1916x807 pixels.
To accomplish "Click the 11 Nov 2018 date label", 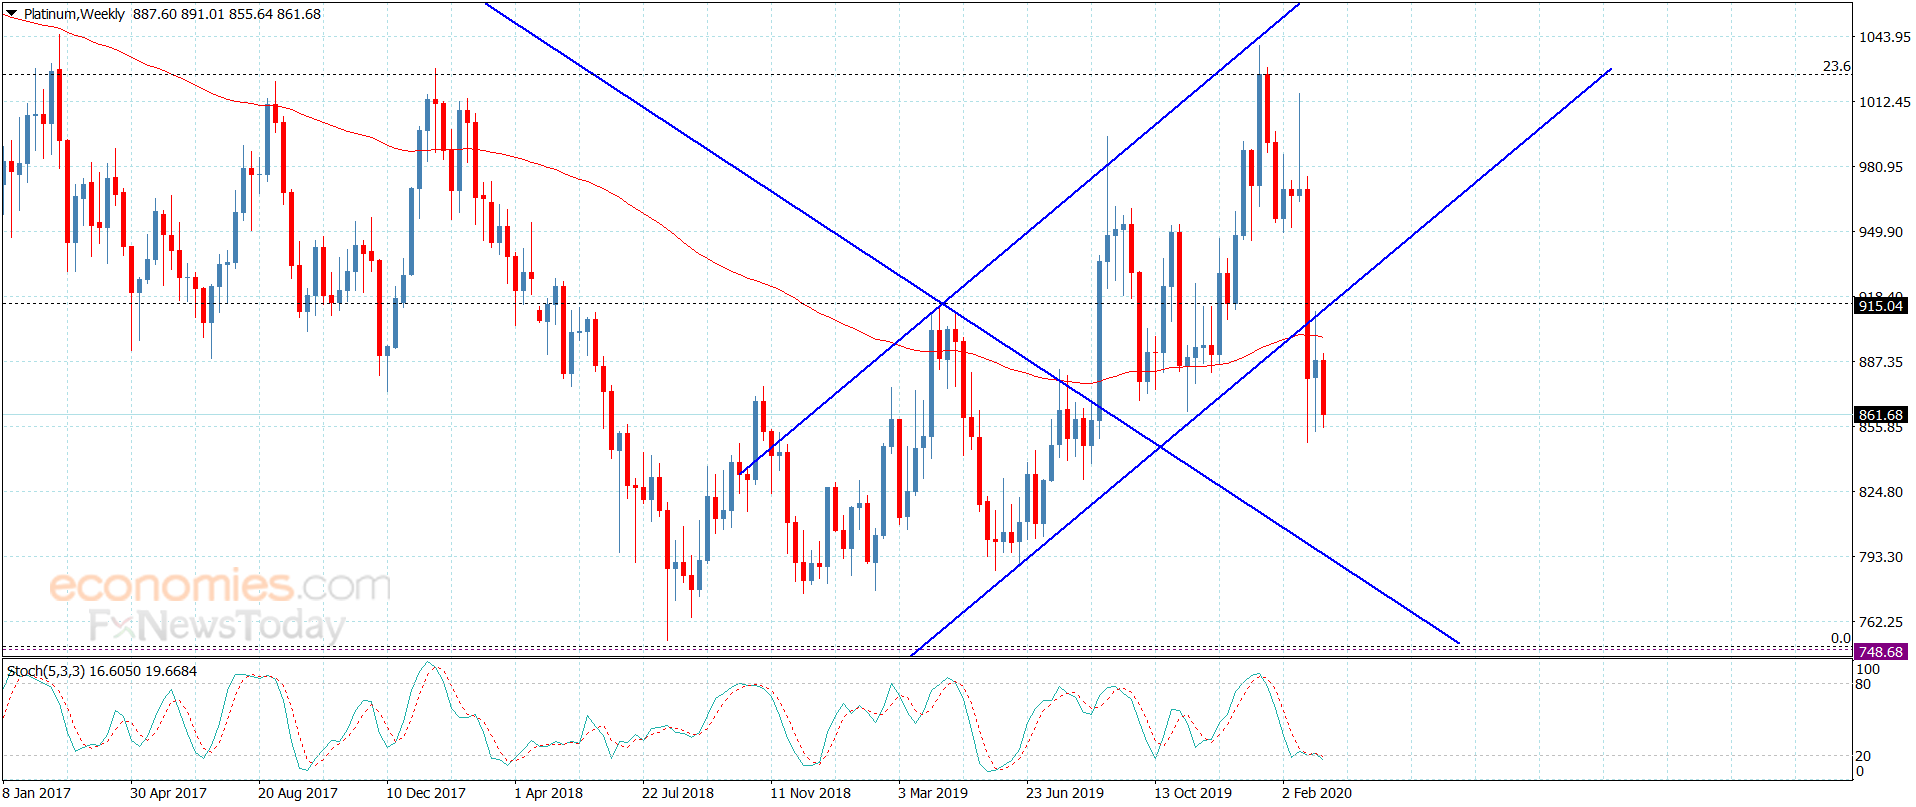I will (810, 793).
